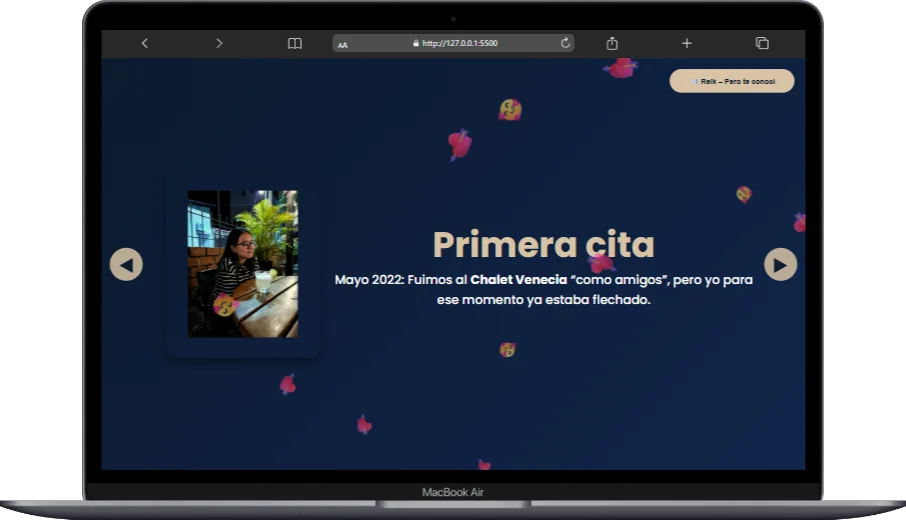The height and width of the screenshot is (520, 906).
Task: Click the Primera cita heading
Action: point(544,244)
